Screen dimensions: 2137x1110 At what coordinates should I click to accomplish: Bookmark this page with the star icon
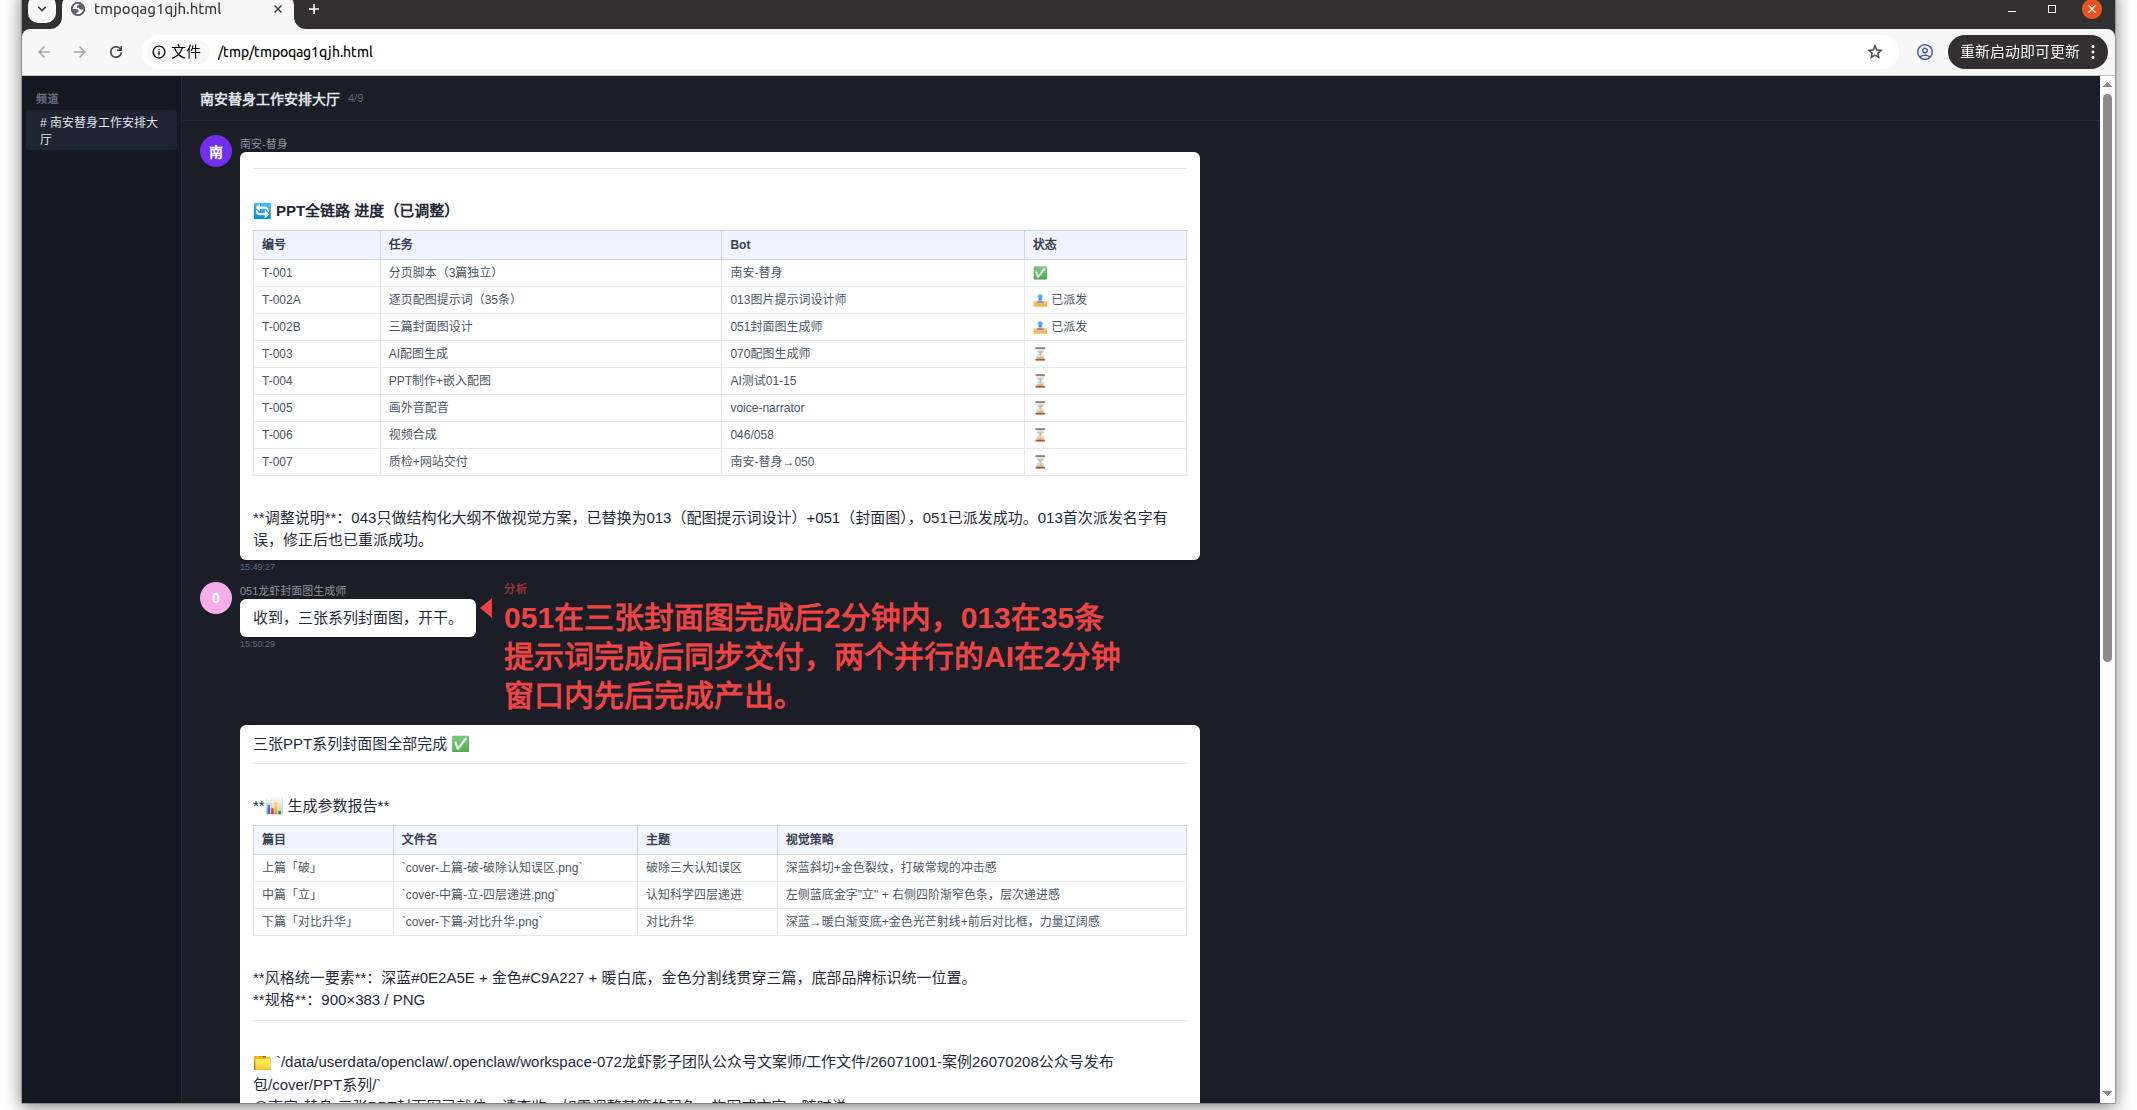coord(1875,52)
